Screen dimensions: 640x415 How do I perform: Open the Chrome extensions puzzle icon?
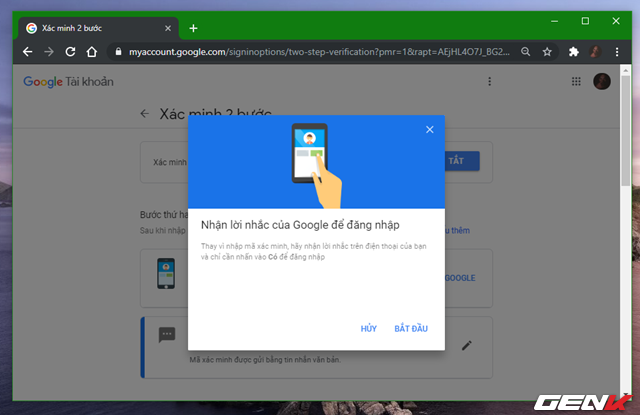pyautogui.click(x=573, y=52)
